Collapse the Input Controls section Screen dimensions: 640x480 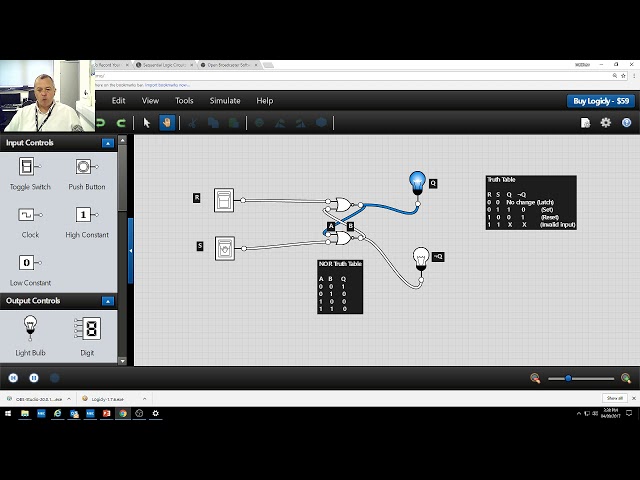click(x=108, y=143)
